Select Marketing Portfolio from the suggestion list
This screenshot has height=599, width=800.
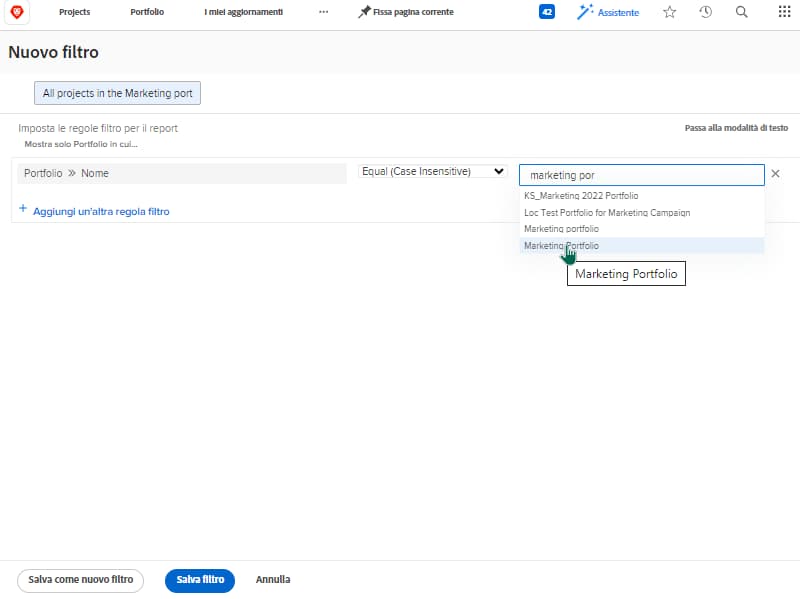(x=560, y=246)
